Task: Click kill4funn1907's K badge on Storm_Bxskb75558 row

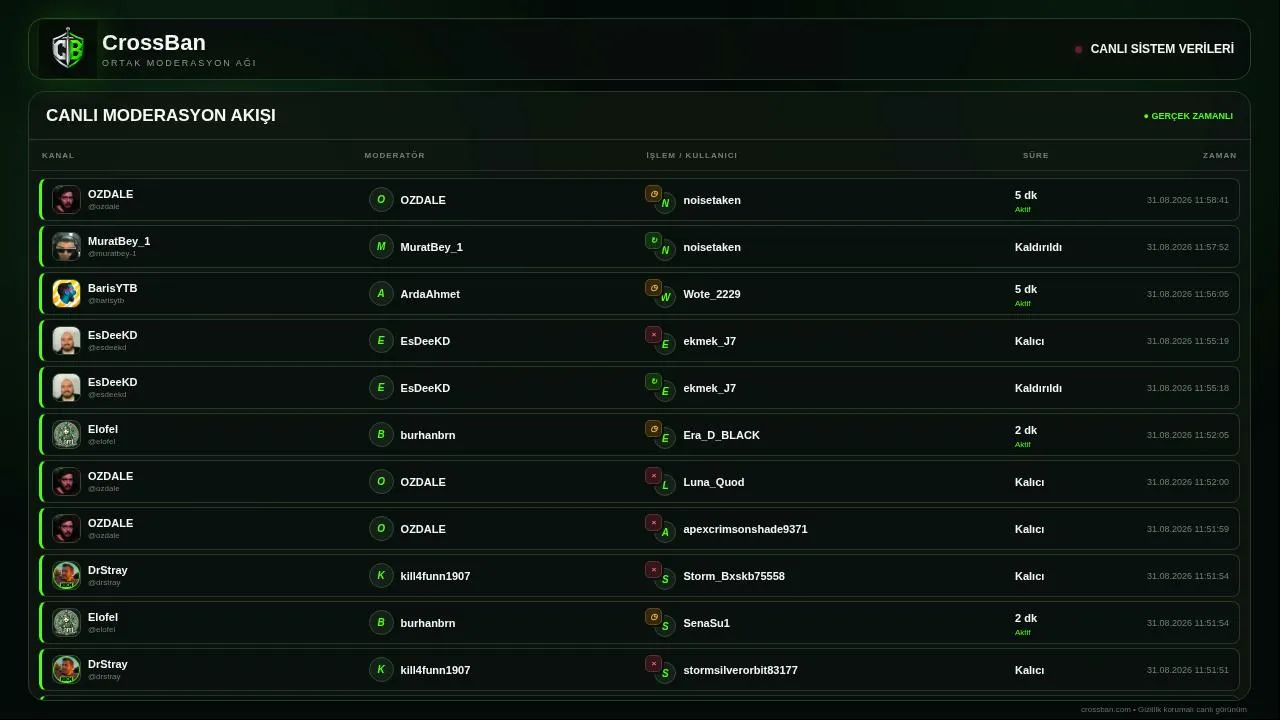Action: pos(381,575)
